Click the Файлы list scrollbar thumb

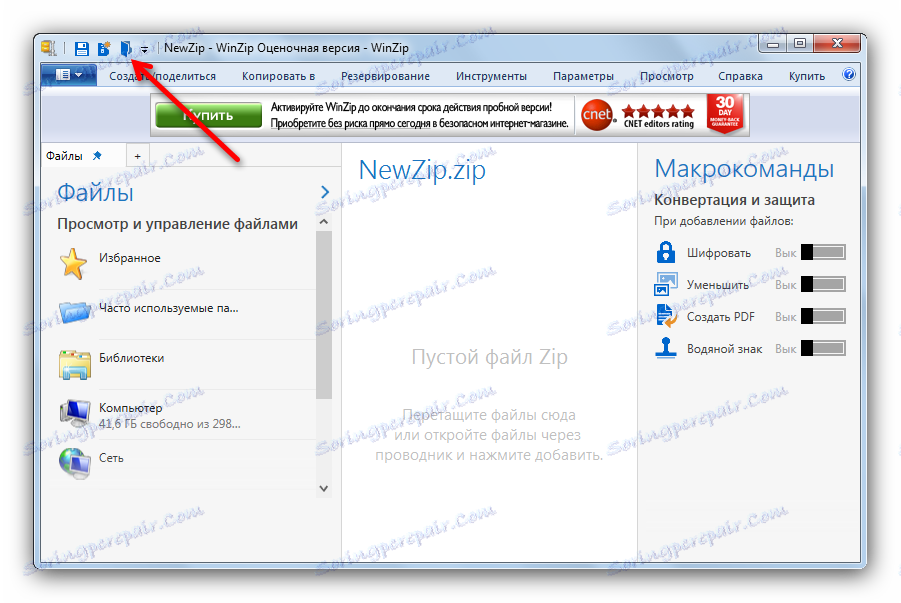[x=324, y=315]
